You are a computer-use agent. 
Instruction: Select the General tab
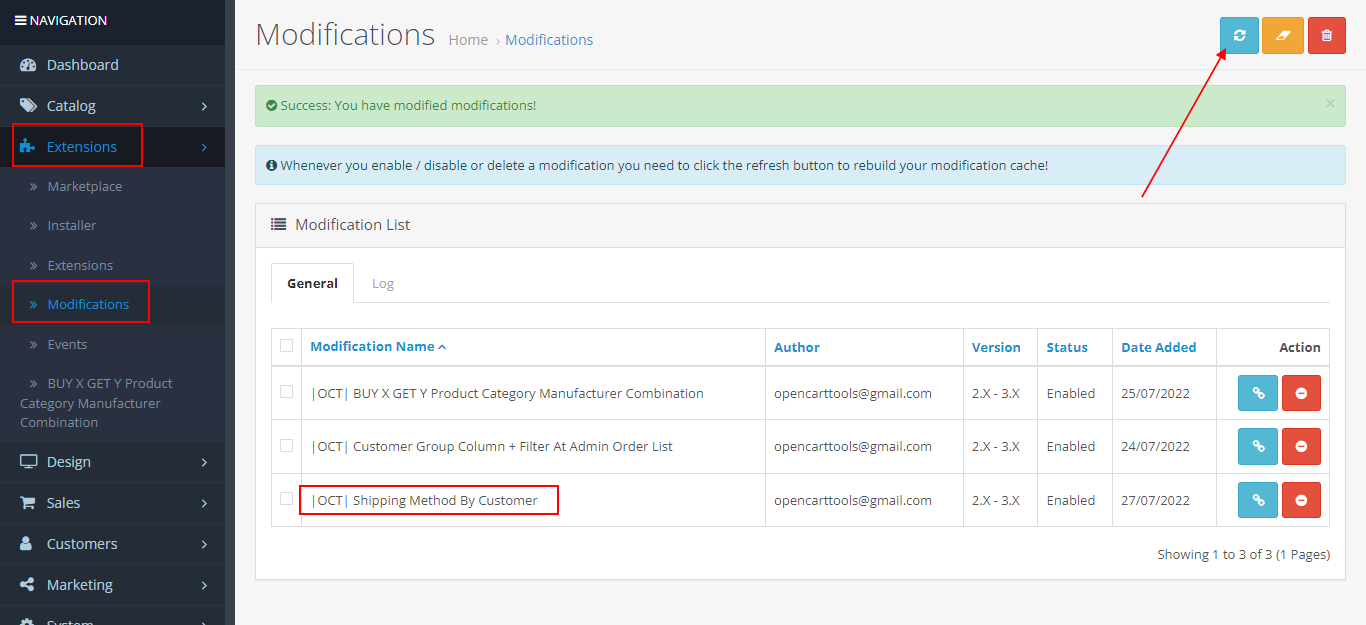coord(312,283)
